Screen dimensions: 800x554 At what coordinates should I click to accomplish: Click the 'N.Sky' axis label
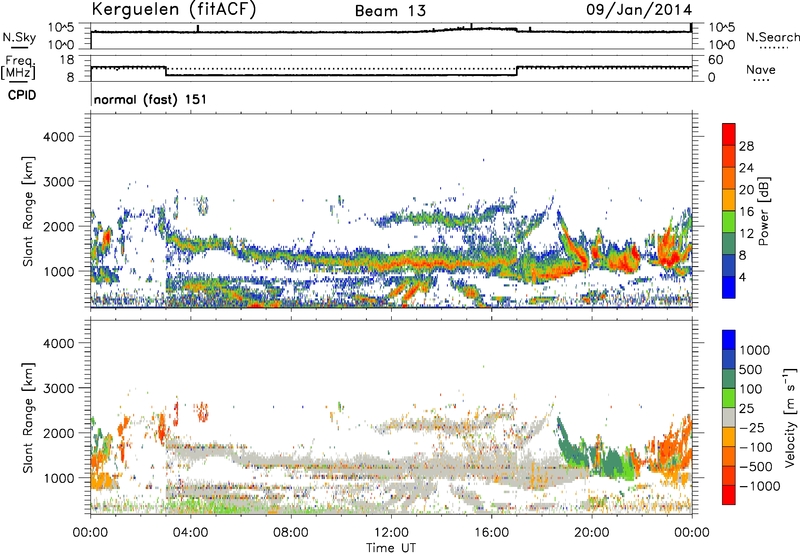pyautogui.click(x=19, y=38)
